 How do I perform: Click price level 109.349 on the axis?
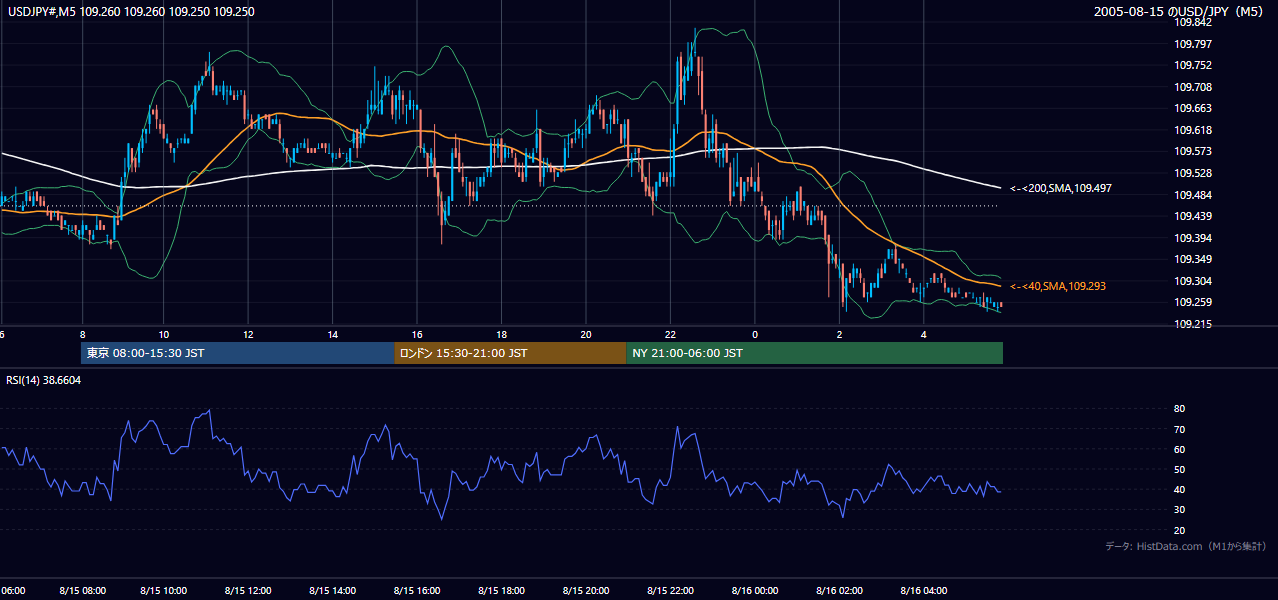pos(1193,259)
